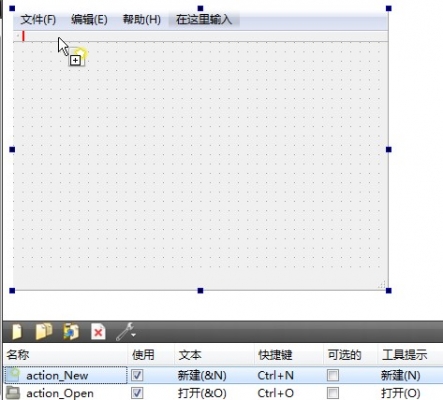Click the Paste action icon
This screenshot has width=443, height=400.
[71, 331]
